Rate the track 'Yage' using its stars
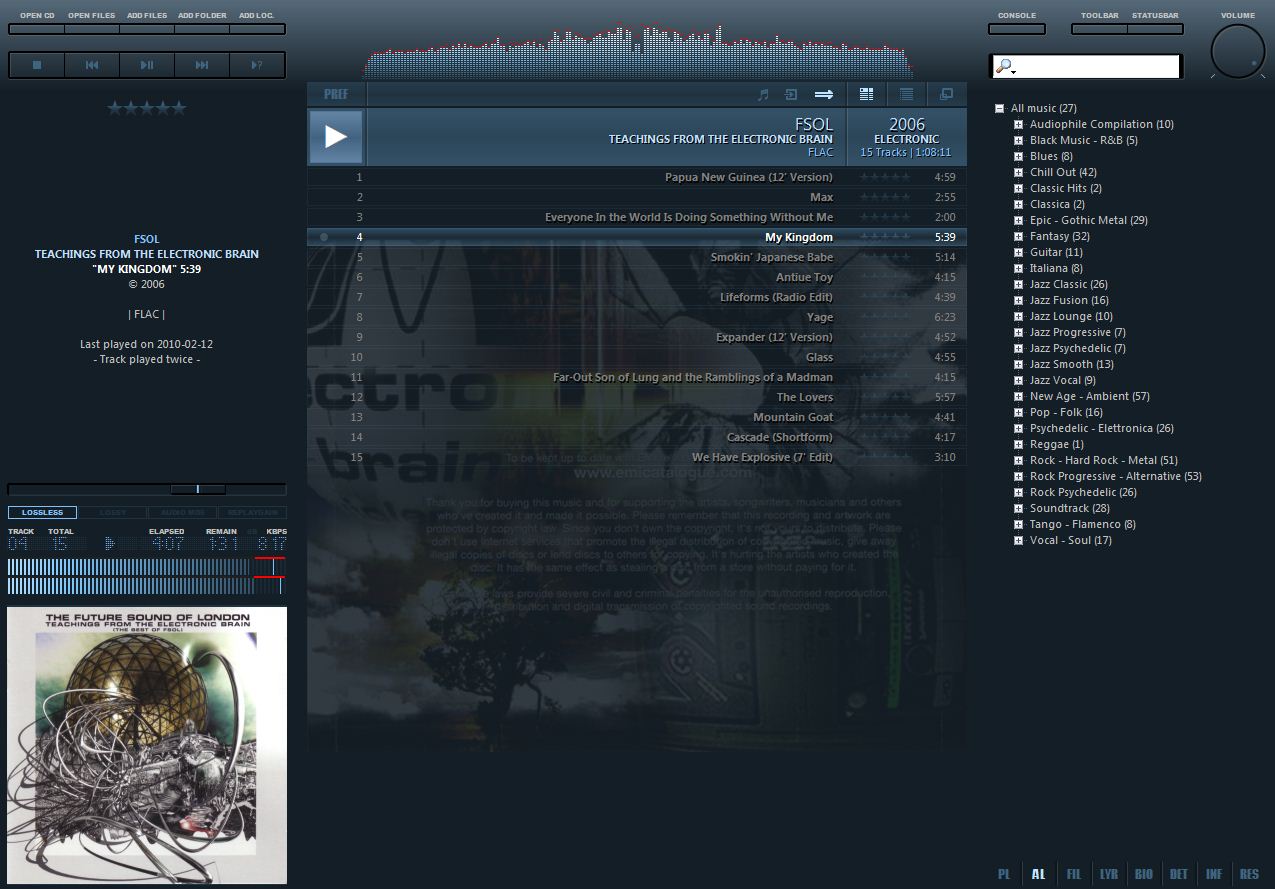The image size is (1275, 889). [887, 317]
